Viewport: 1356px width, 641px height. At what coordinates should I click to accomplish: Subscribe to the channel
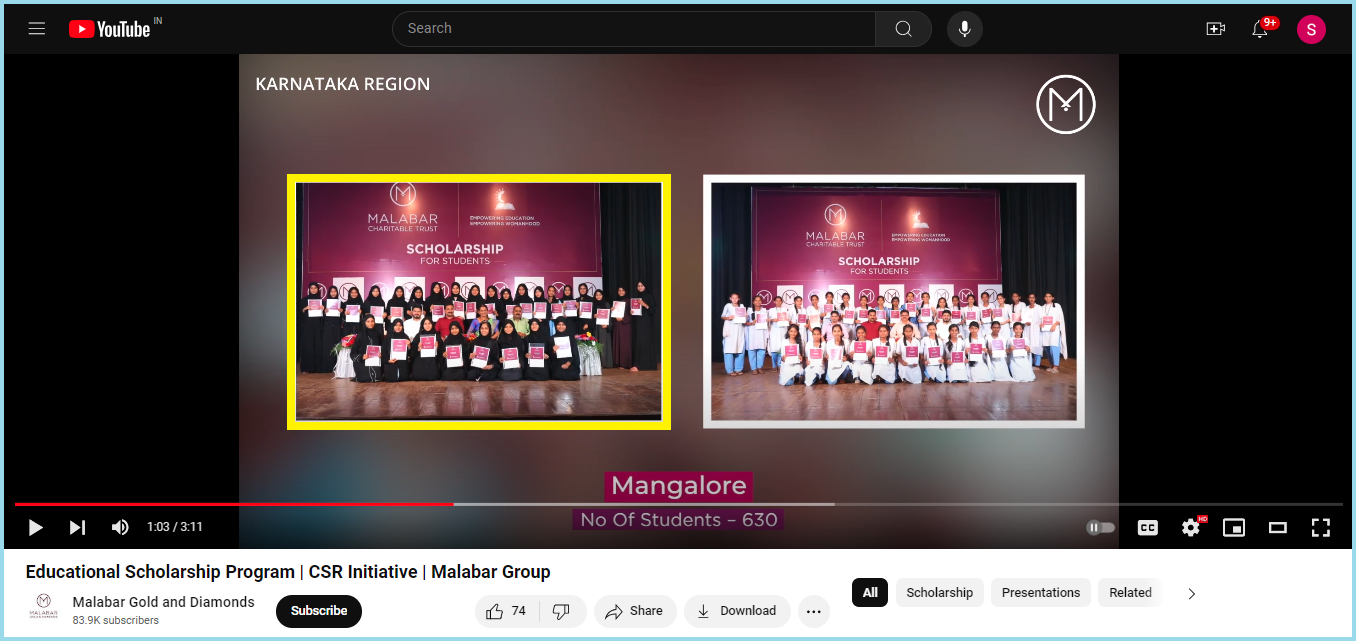(x=319, y=611)
